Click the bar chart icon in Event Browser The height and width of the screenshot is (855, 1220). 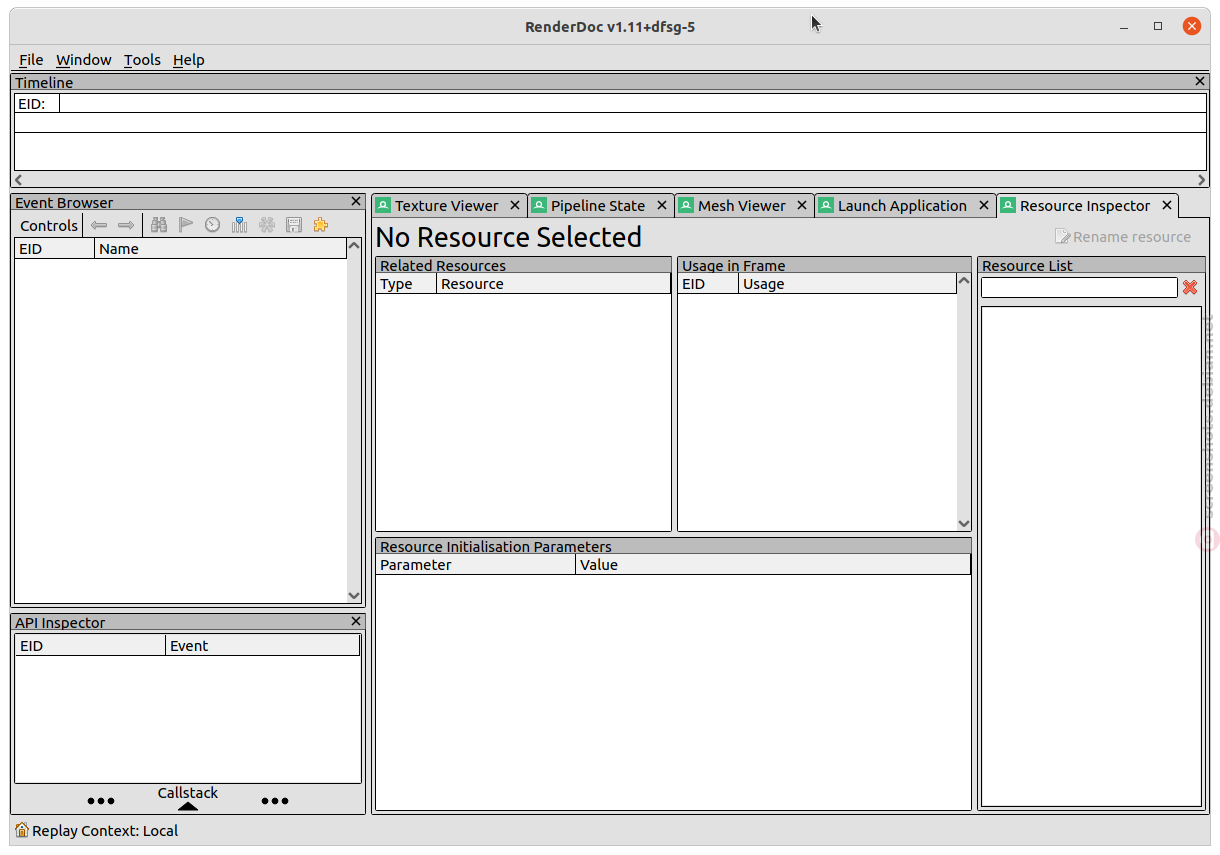pyautogui.click(x=240, y=225)
